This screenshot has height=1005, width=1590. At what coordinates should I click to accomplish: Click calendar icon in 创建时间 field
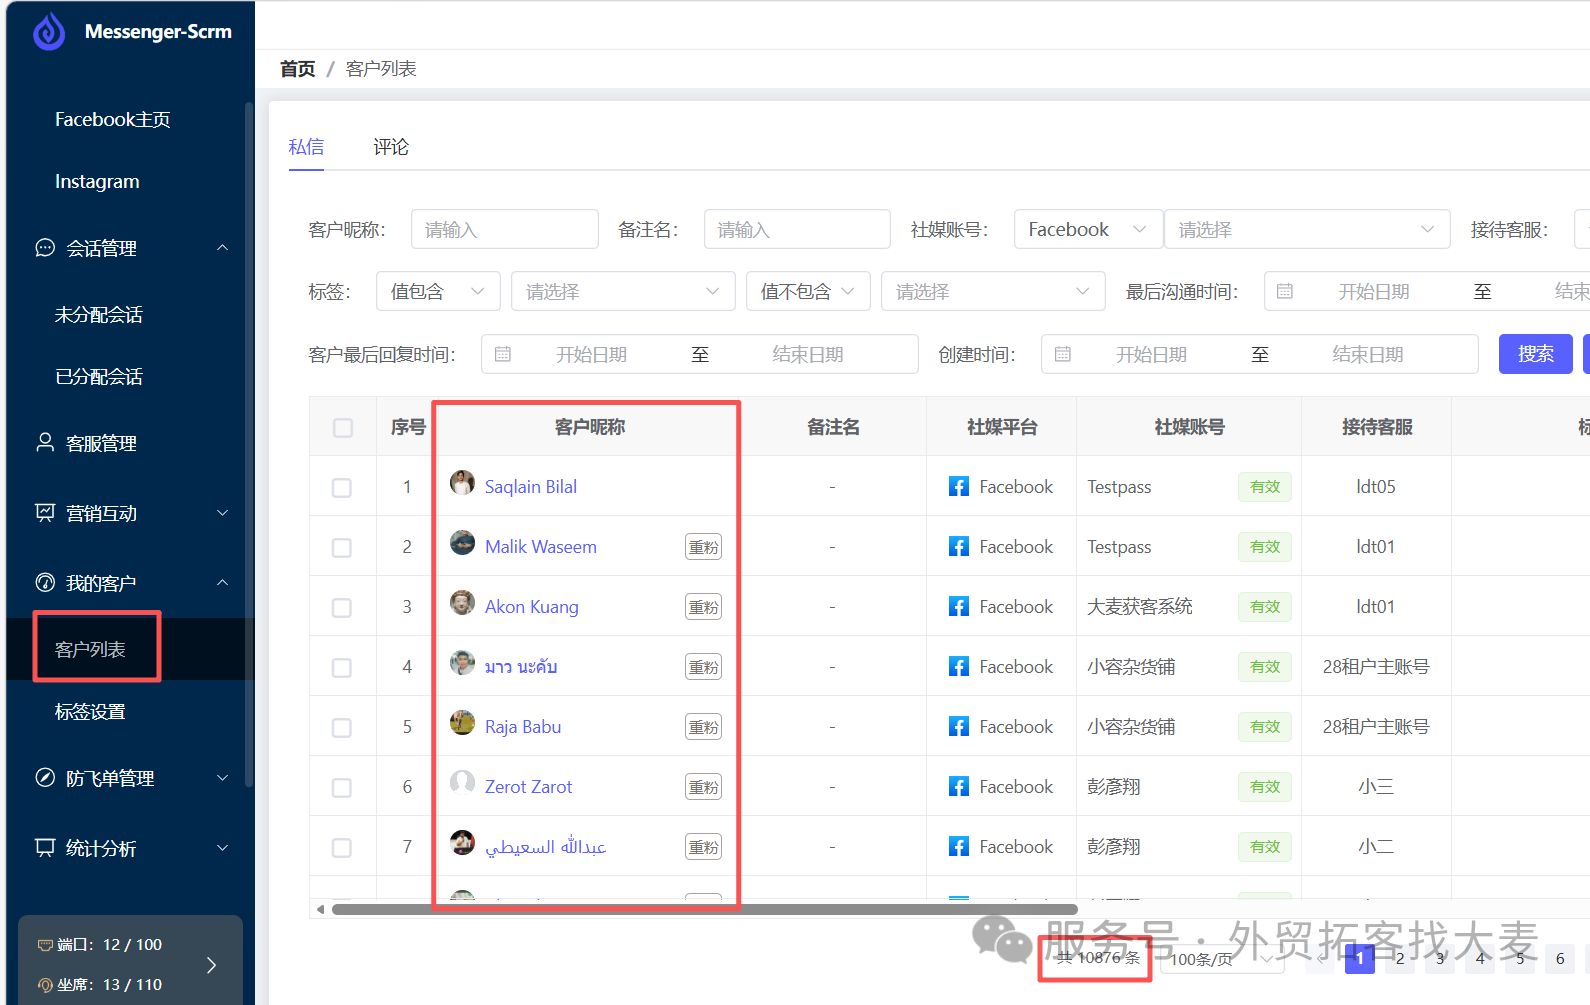(1063, 354)
